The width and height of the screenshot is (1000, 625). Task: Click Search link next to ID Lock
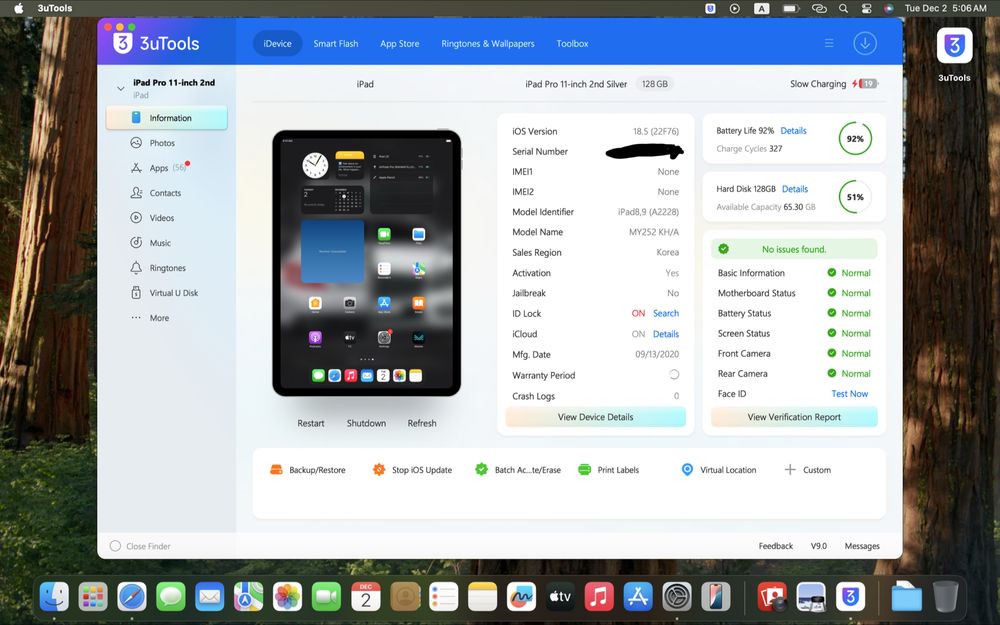click(666, 313)
